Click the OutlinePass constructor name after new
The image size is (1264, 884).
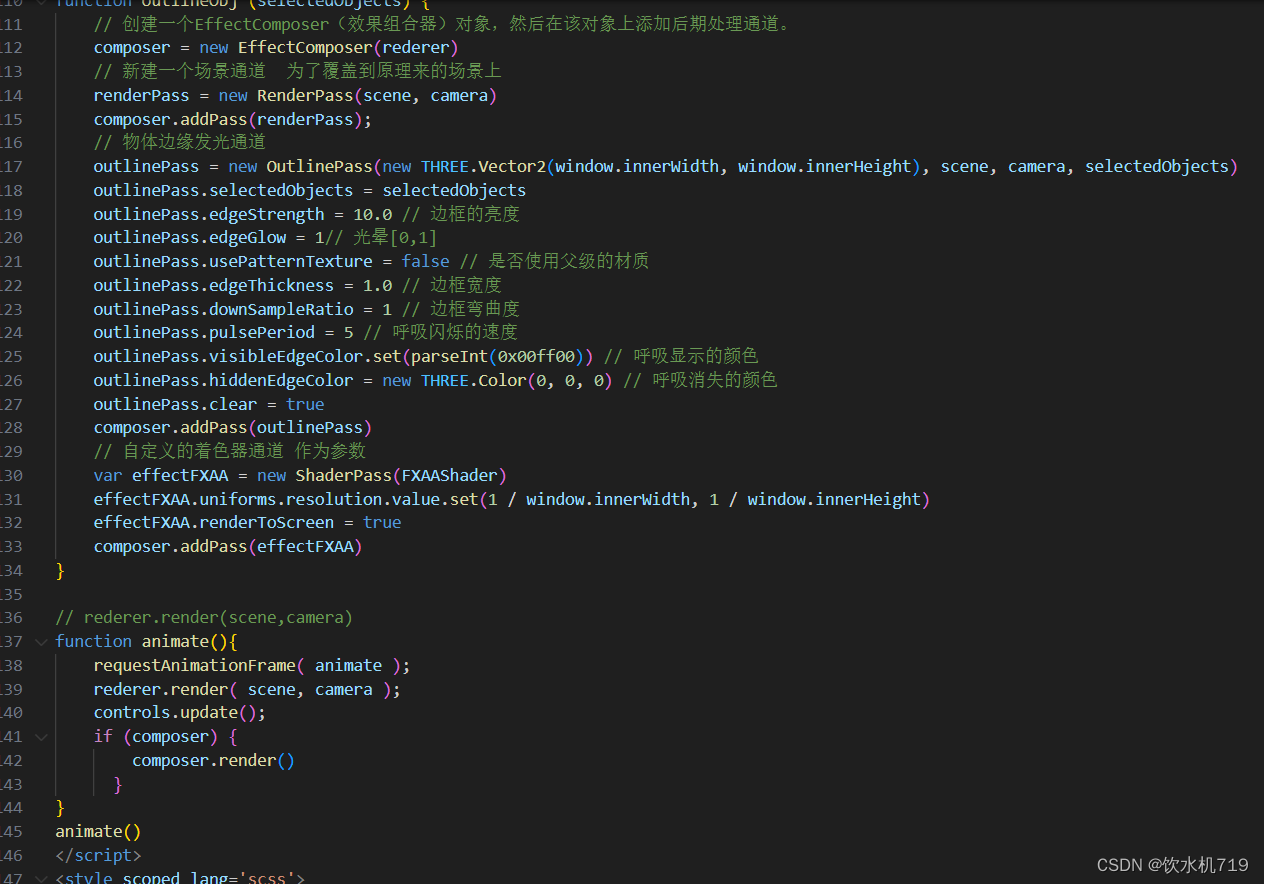(x=319, y=166)
